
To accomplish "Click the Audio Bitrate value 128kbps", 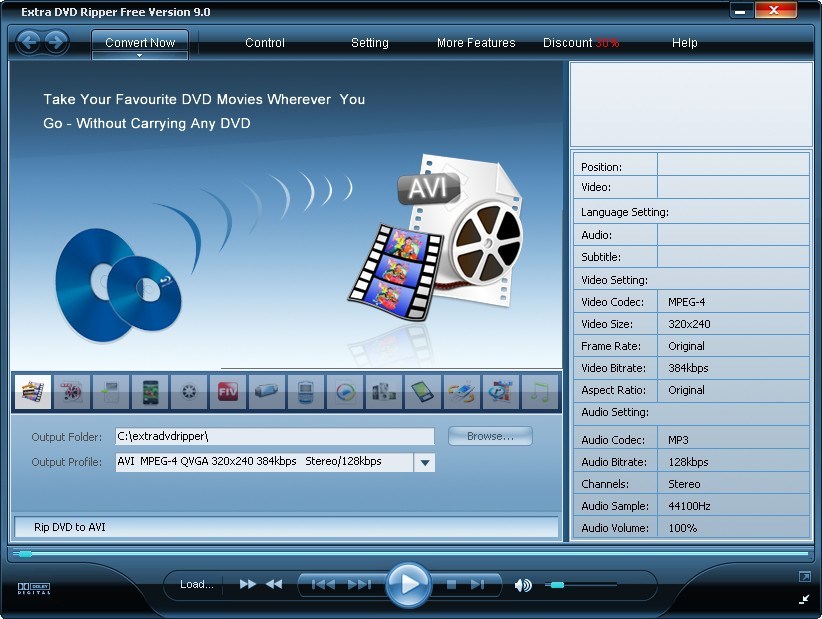I will pyautogui.click(x=688, y=462).
